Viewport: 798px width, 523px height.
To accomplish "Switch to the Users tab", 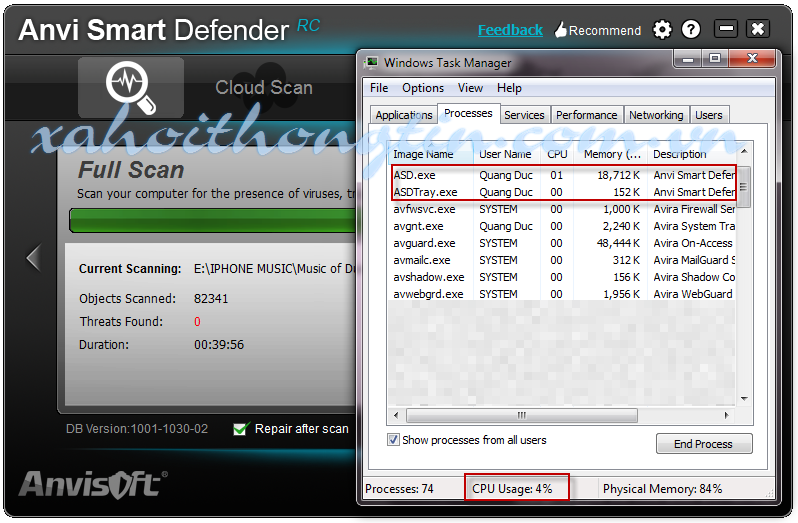I will tap(709, 115).
